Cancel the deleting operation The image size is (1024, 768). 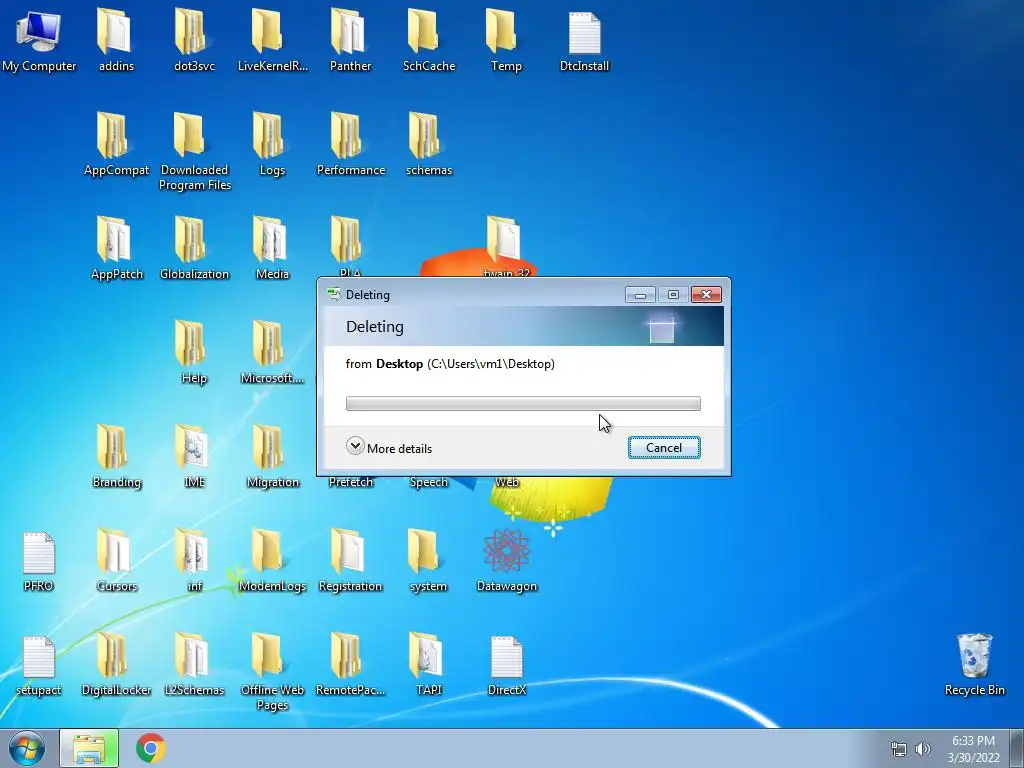pyautogui.click(x=664, y=448)
